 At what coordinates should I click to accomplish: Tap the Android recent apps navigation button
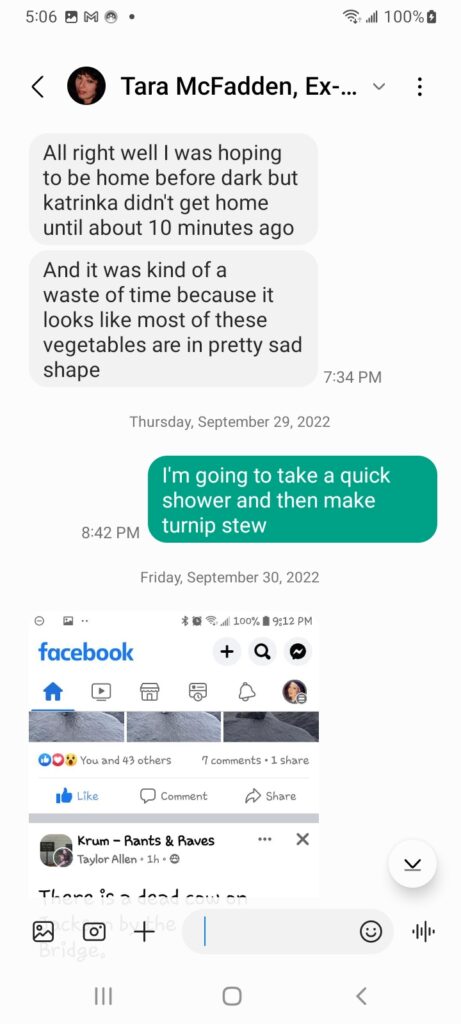[x=103, y=996]
